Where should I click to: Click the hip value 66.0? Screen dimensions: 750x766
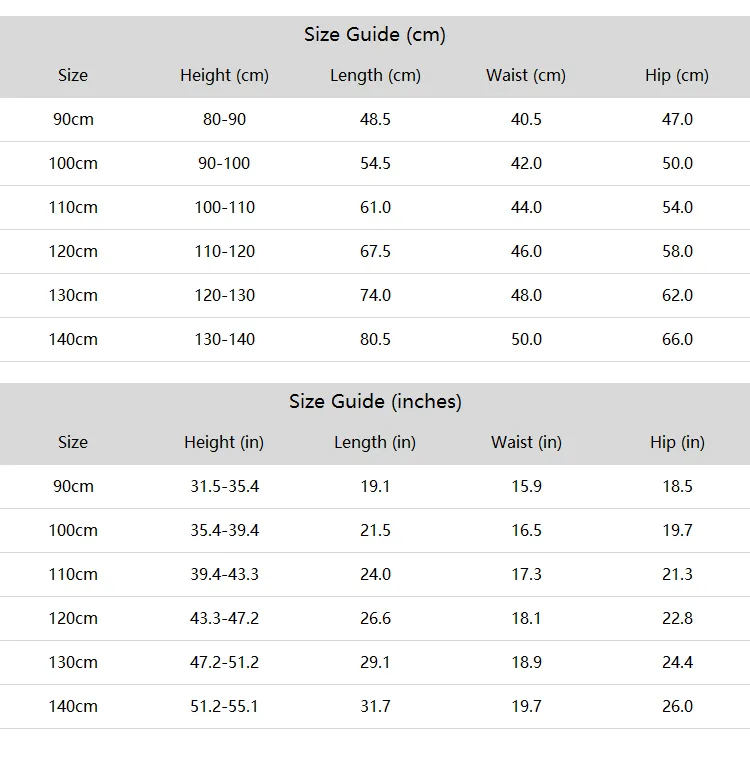677,339
